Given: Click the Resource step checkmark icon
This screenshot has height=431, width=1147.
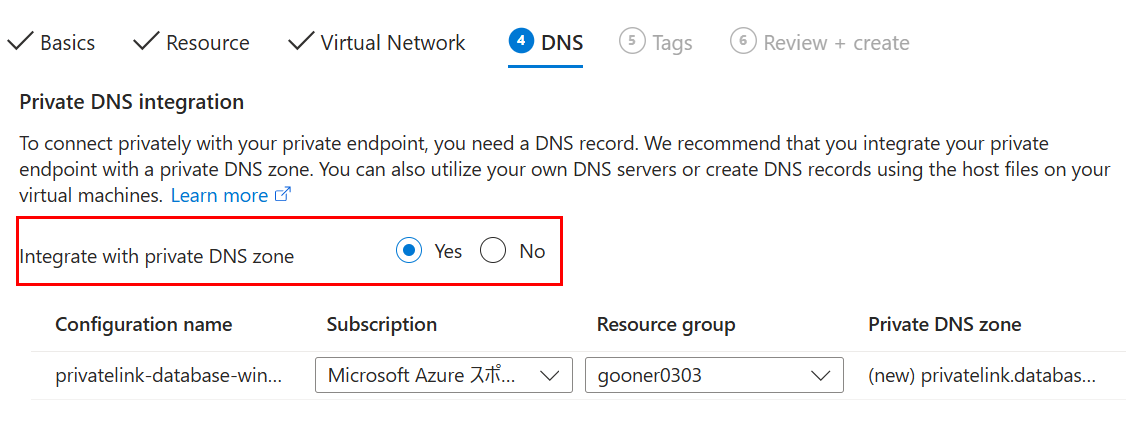Looking at the screenshot, I should 146,42.
